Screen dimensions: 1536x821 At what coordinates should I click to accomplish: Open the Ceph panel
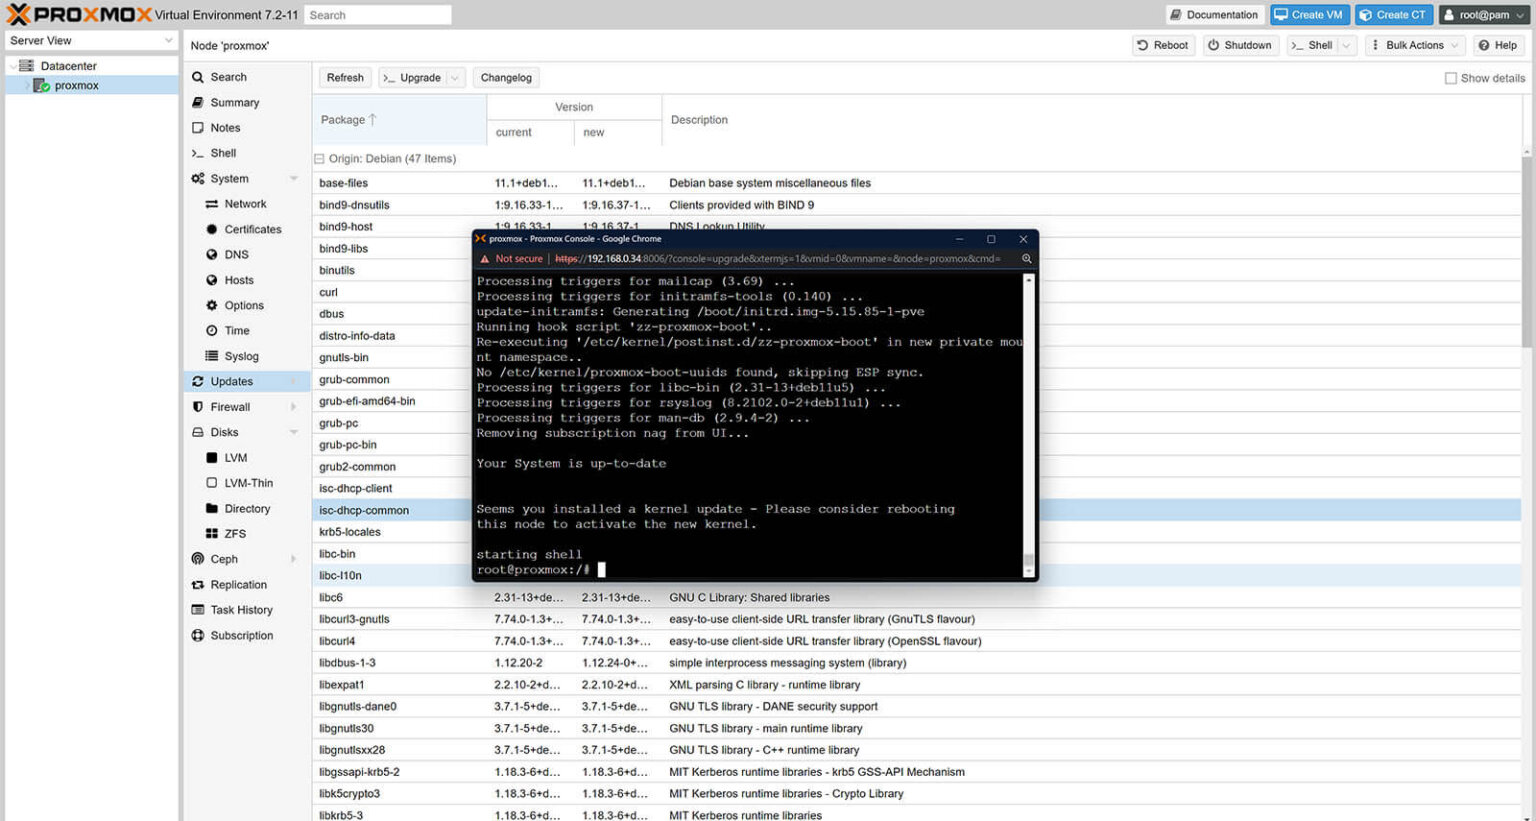224,559
